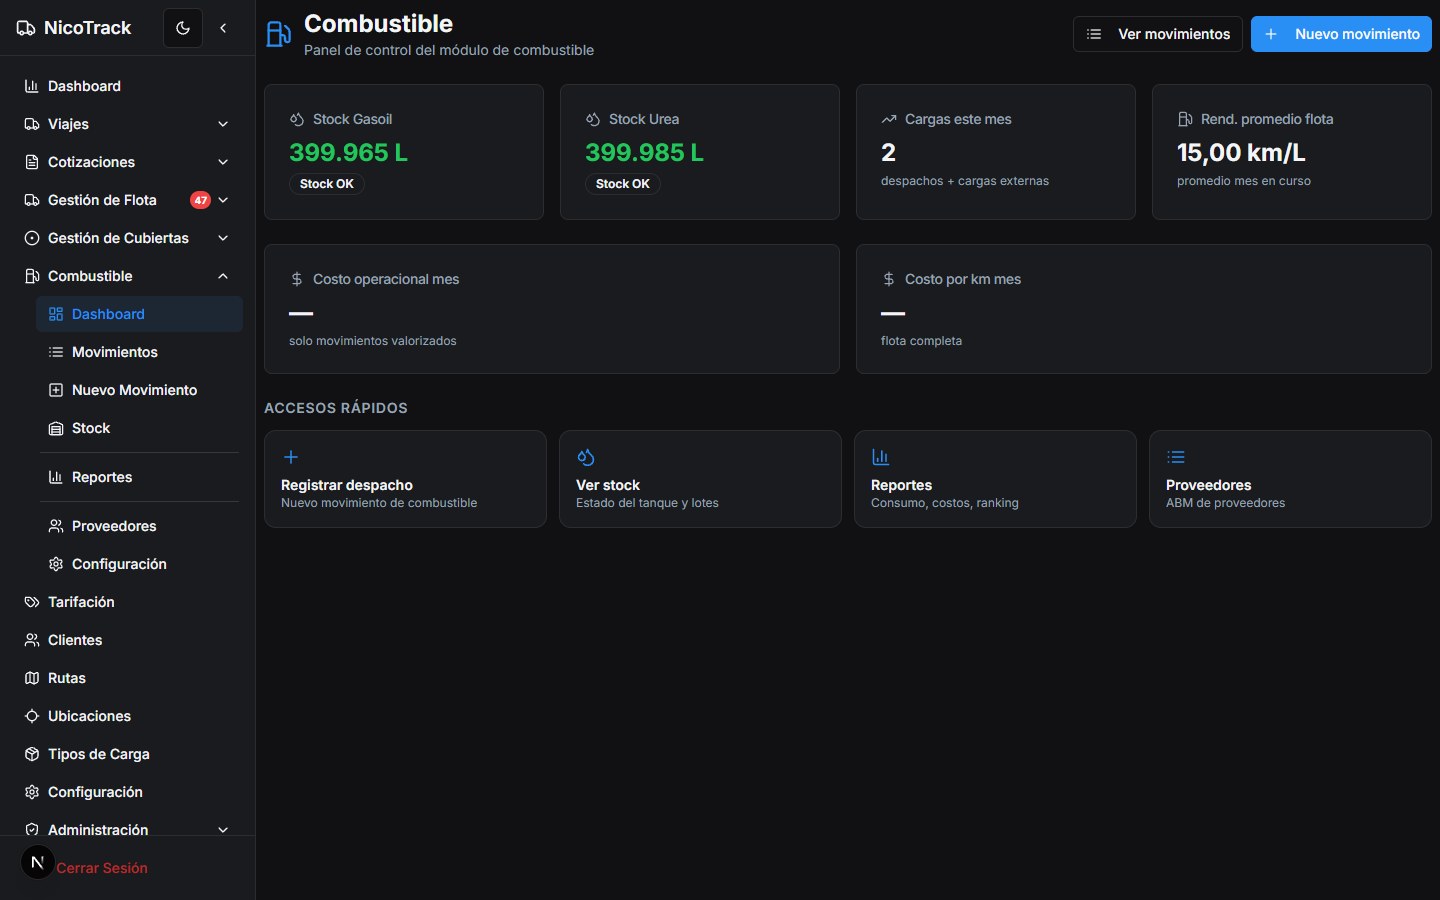The height and width of the screenshot is (900, 1440).
Task: Click the Tipos de Carga box icon
Action: coord(32,754)
